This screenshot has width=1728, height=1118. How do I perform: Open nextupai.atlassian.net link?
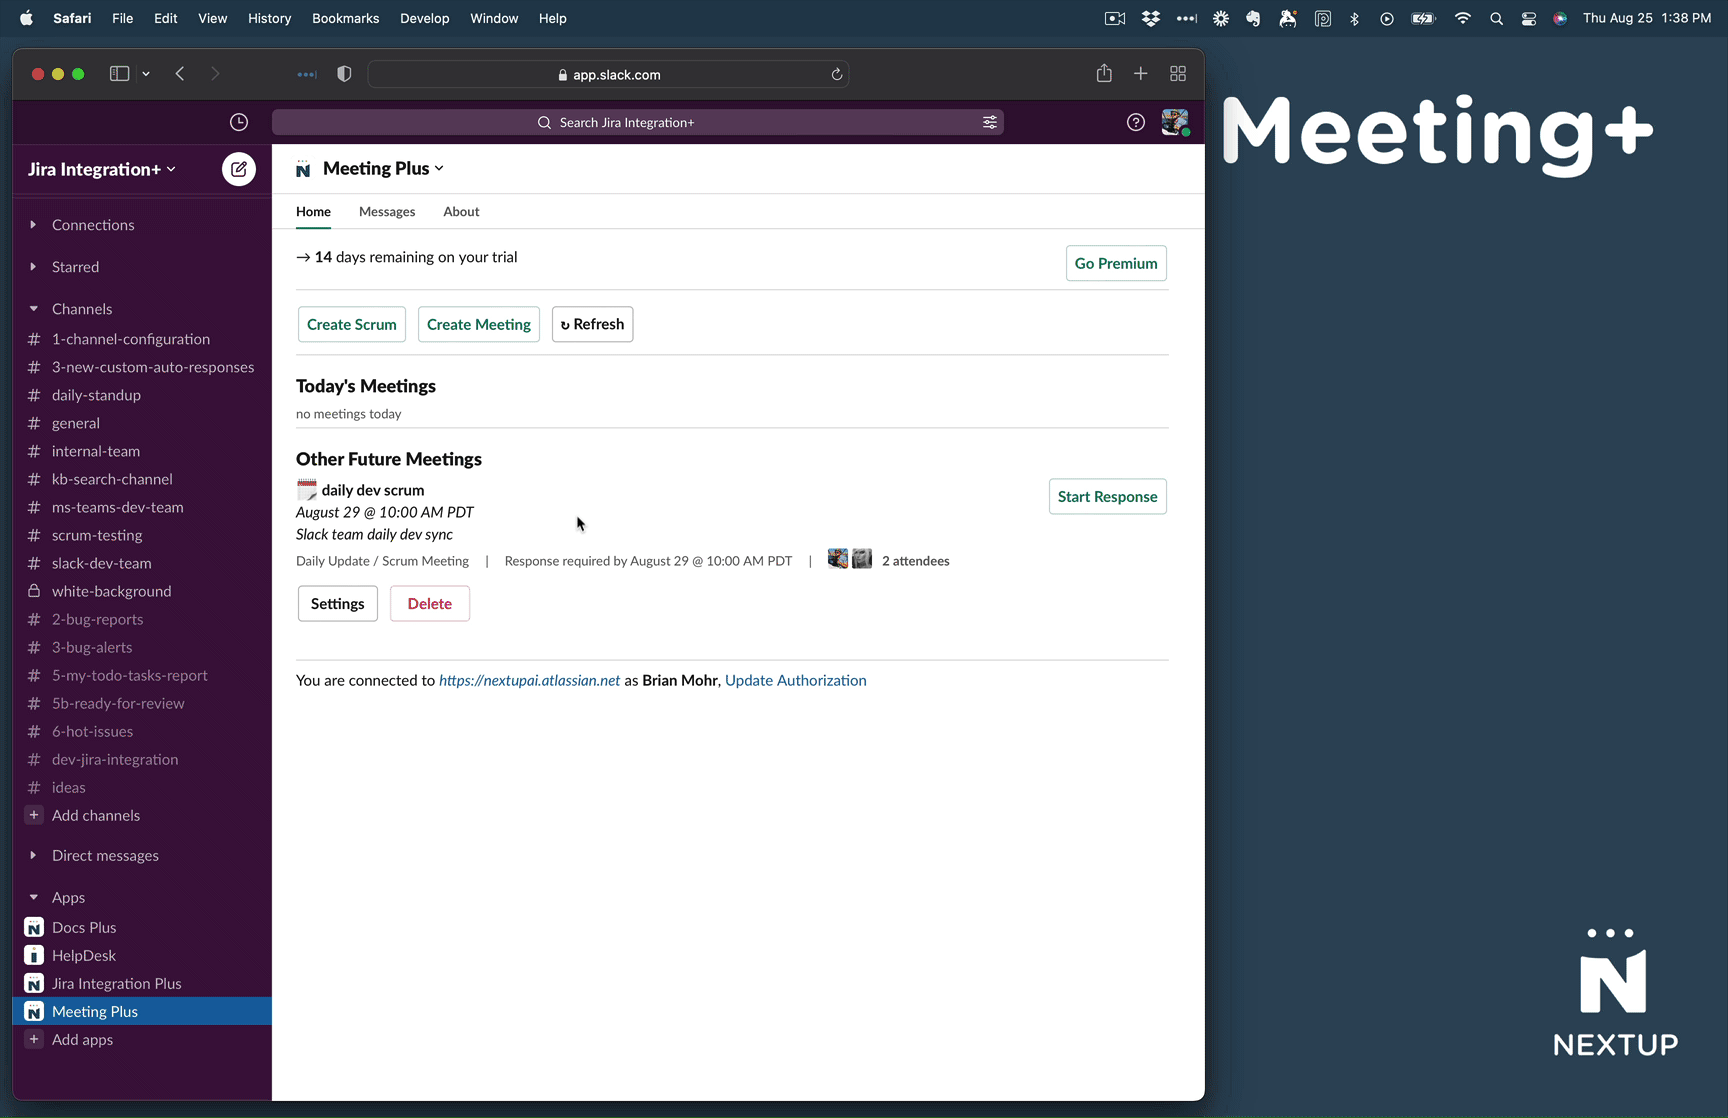(x=529, y=680)
